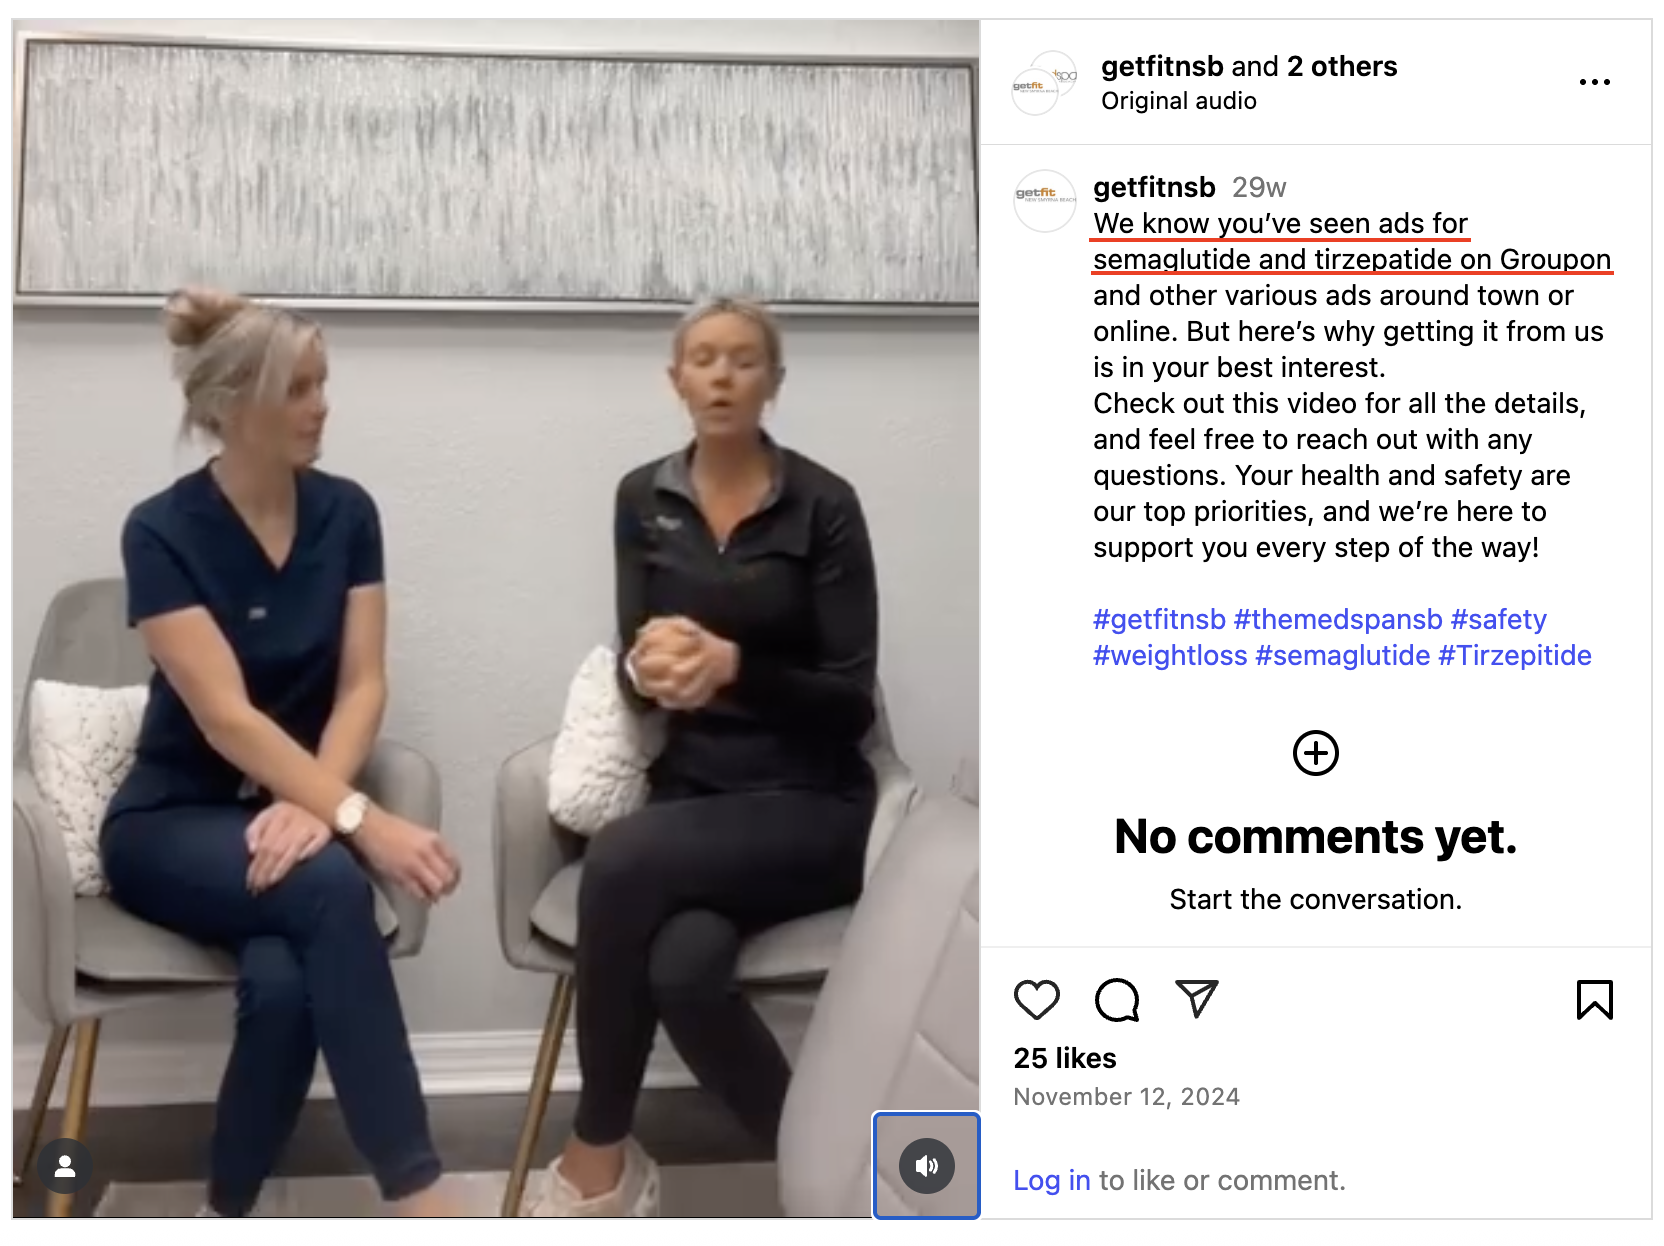View the '2 others' collaborators
The height and width of the screenshot is (1246, 1664).
click(x=1342, y=66)
